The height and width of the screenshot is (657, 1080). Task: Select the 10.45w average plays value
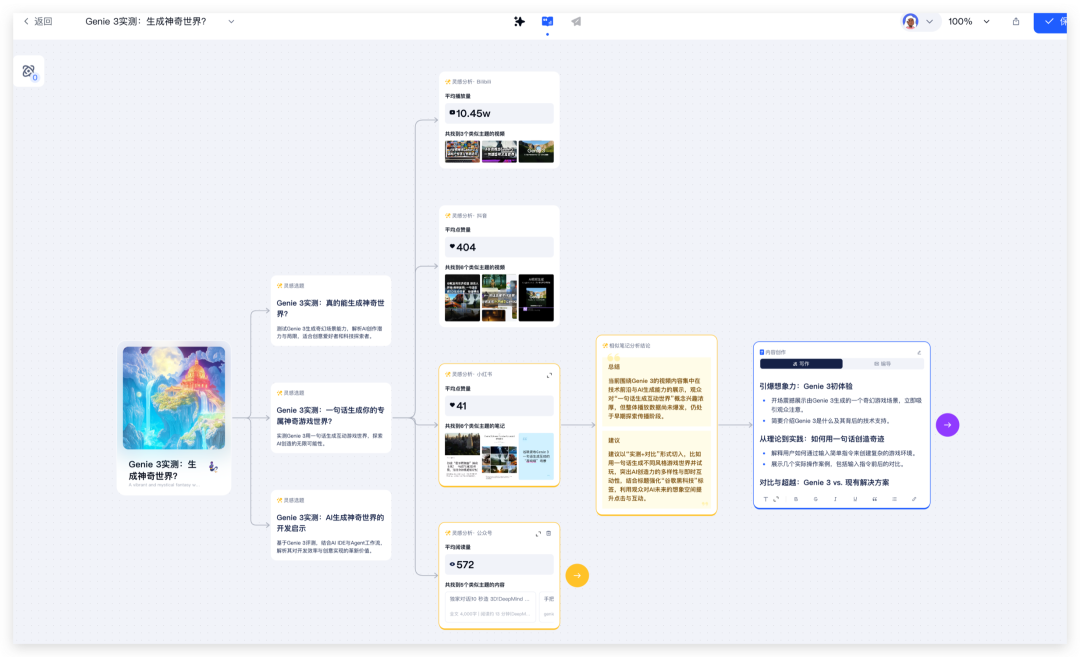click(499, 114)
